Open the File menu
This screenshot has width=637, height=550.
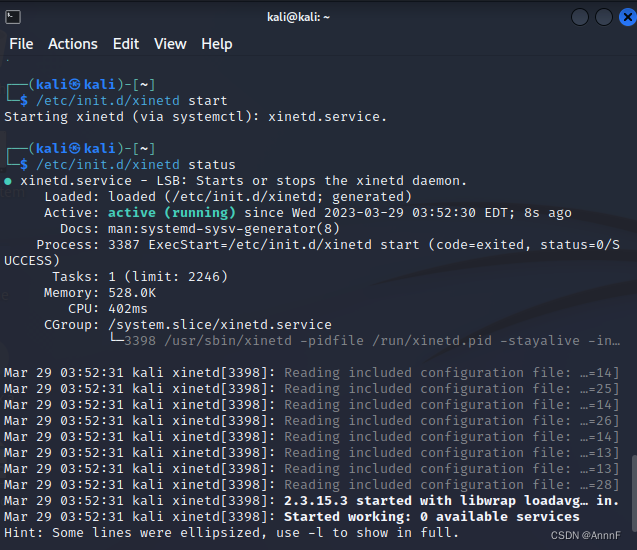click(21, 44)
